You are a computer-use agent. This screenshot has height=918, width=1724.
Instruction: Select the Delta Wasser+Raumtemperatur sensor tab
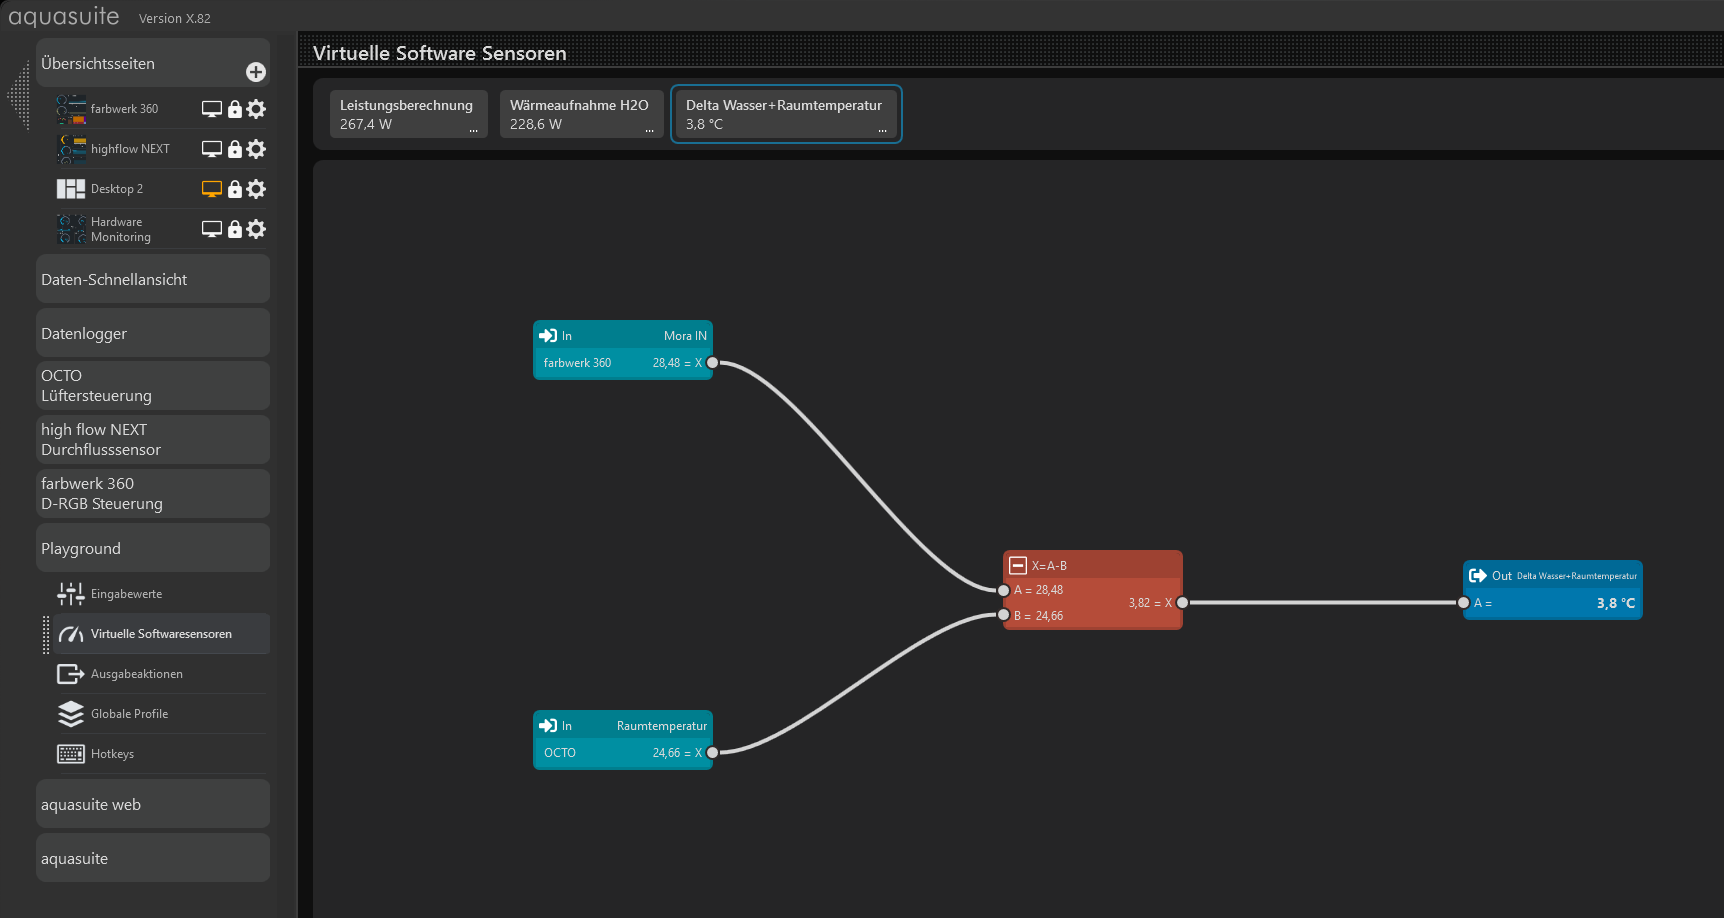[x=786, y=114]
